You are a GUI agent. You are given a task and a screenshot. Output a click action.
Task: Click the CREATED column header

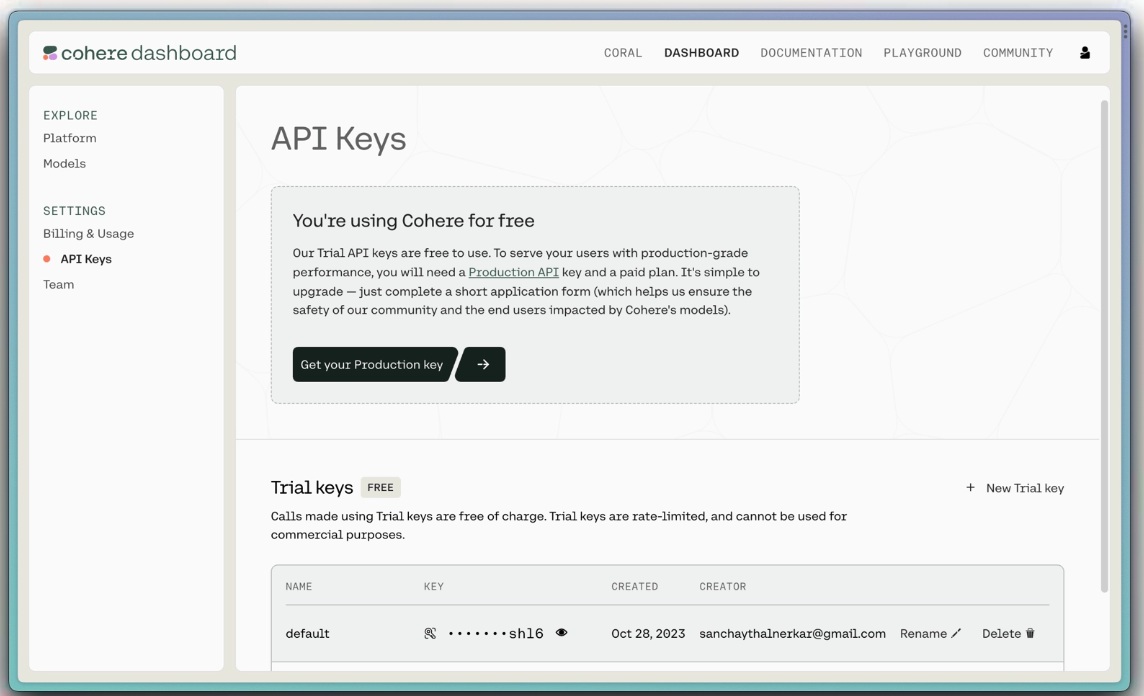click(x=635, y=587)
